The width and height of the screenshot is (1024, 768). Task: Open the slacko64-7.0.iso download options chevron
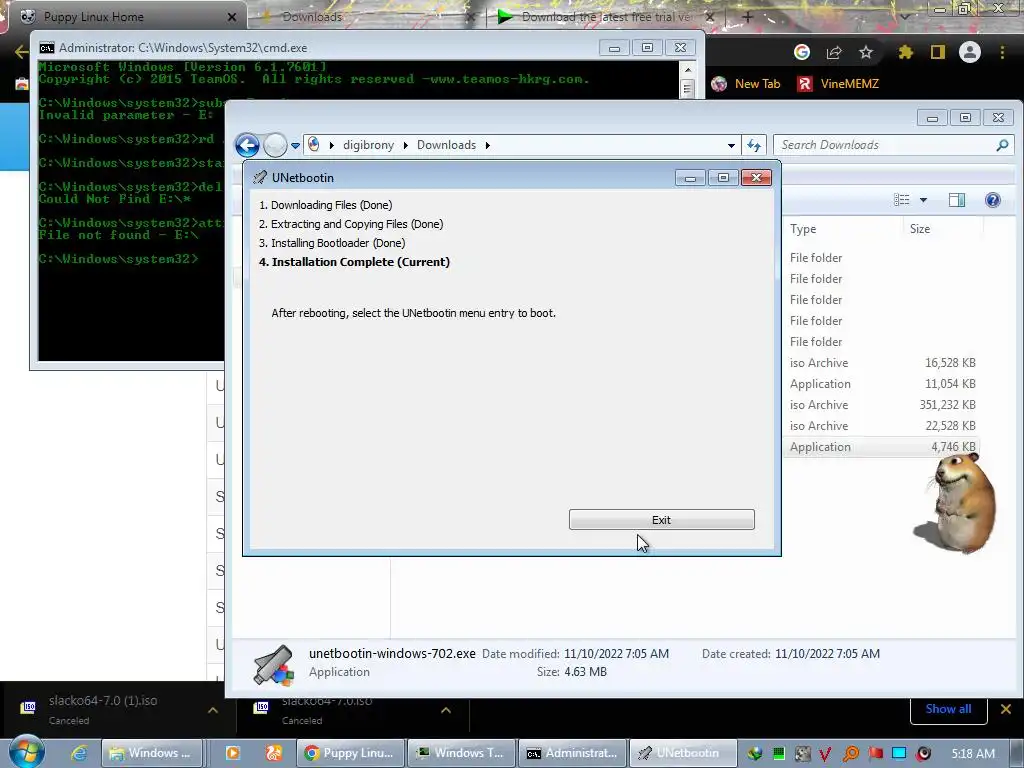point(446,710)
